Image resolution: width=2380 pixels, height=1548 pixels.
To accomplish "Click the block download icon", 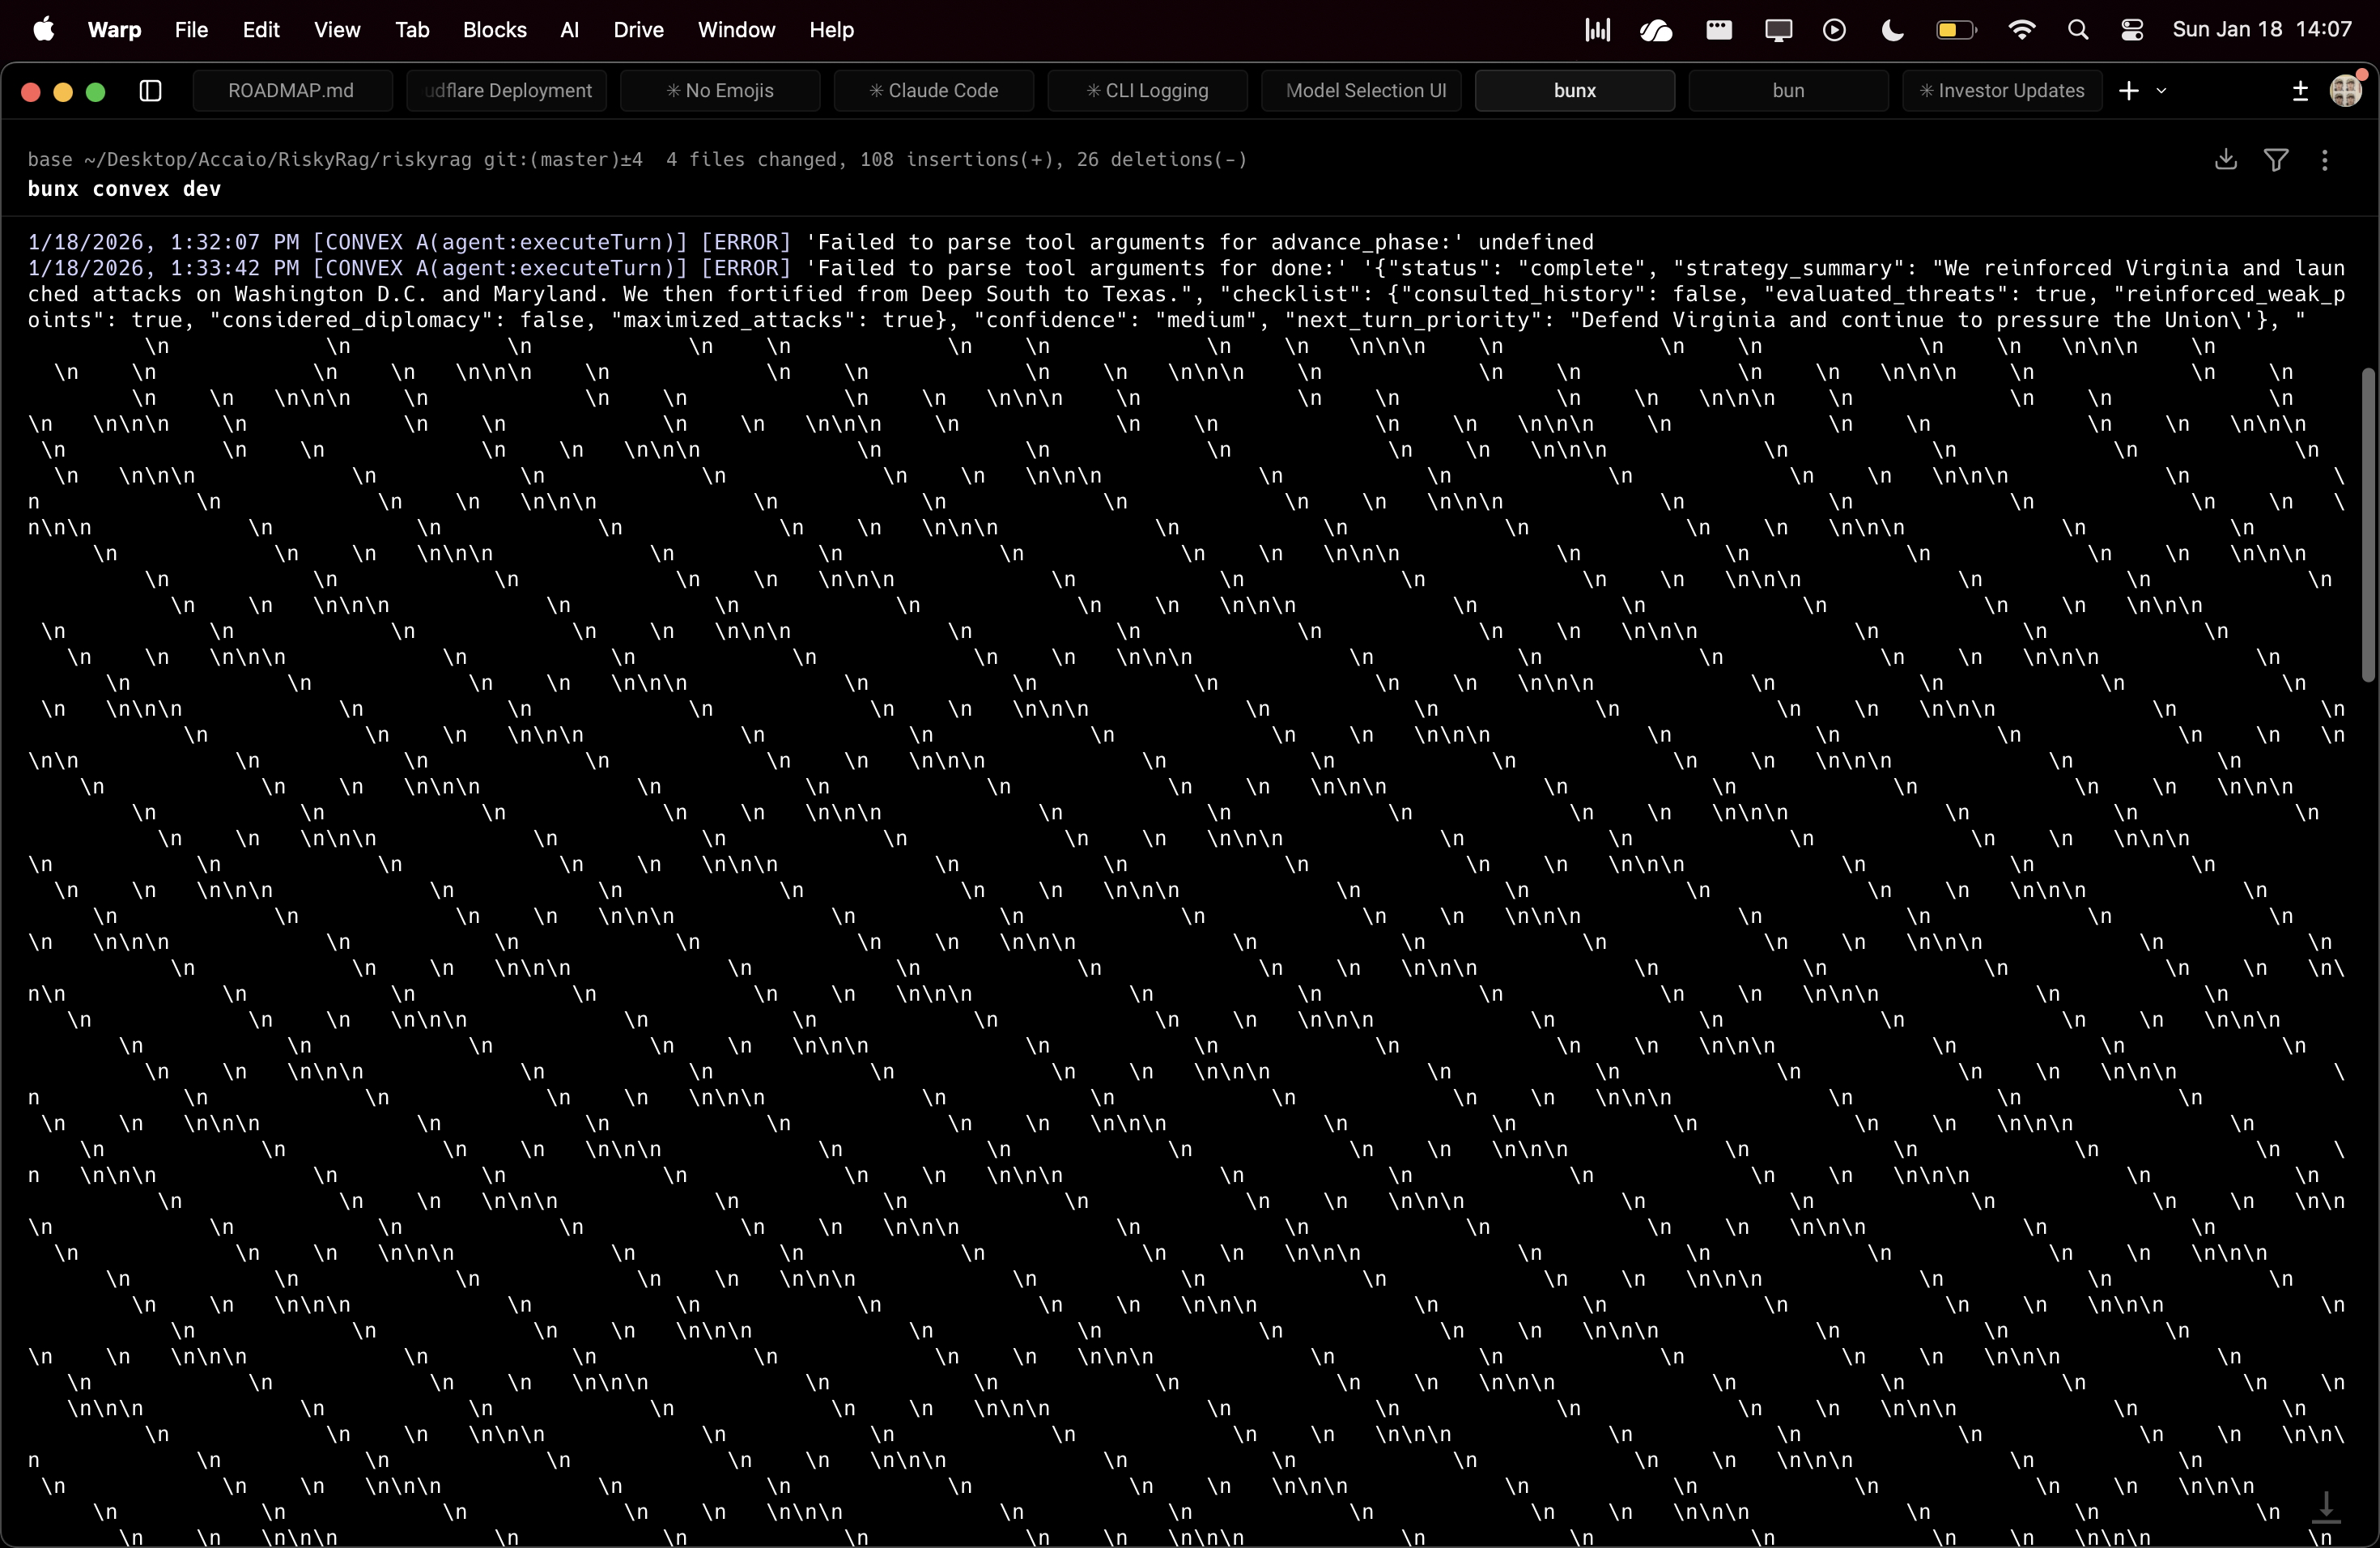I will click(2225, 160).
